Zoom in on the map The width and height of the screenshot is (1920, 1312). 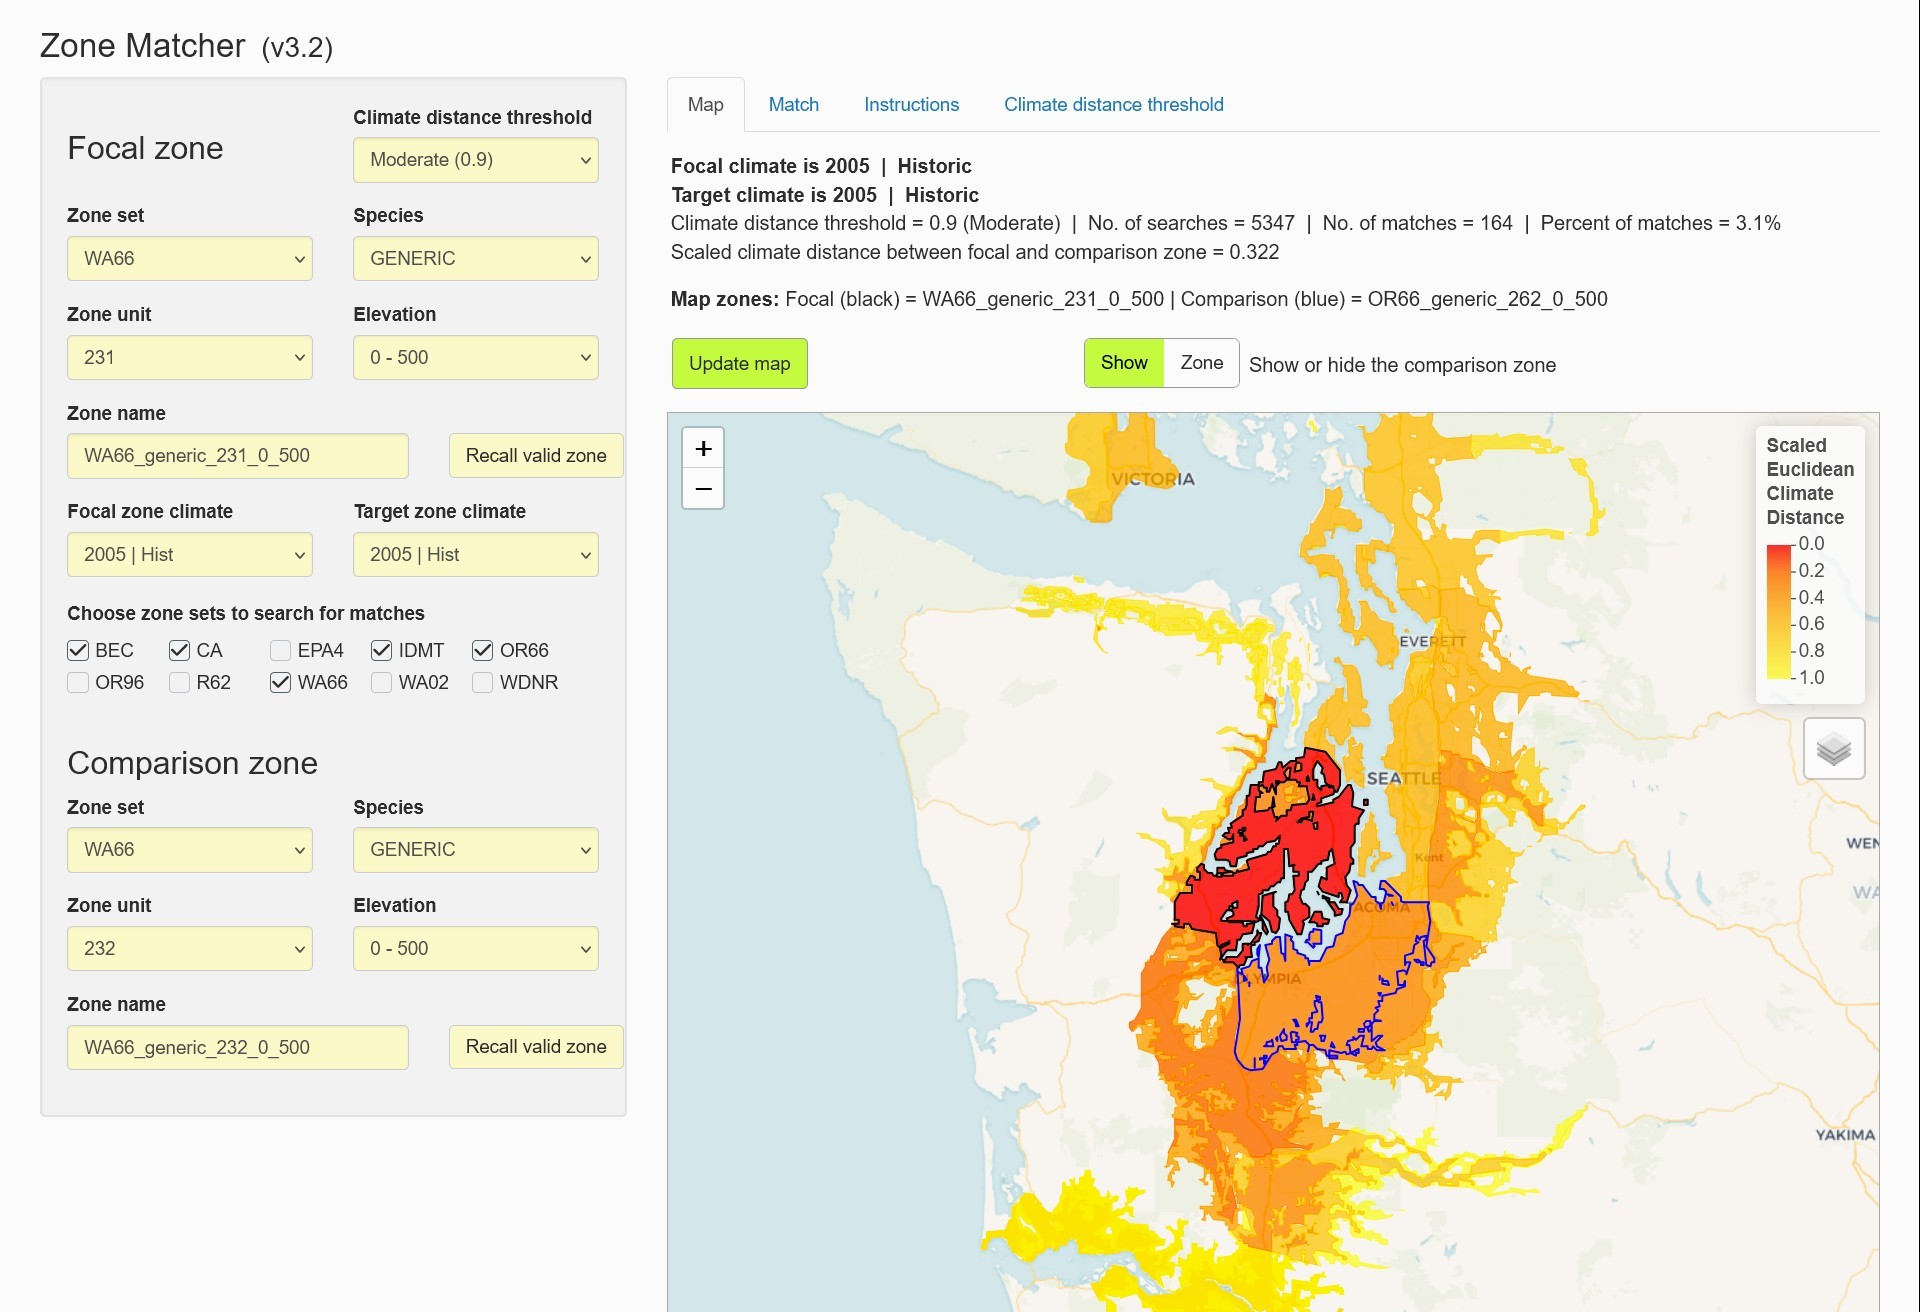[703, 448]
